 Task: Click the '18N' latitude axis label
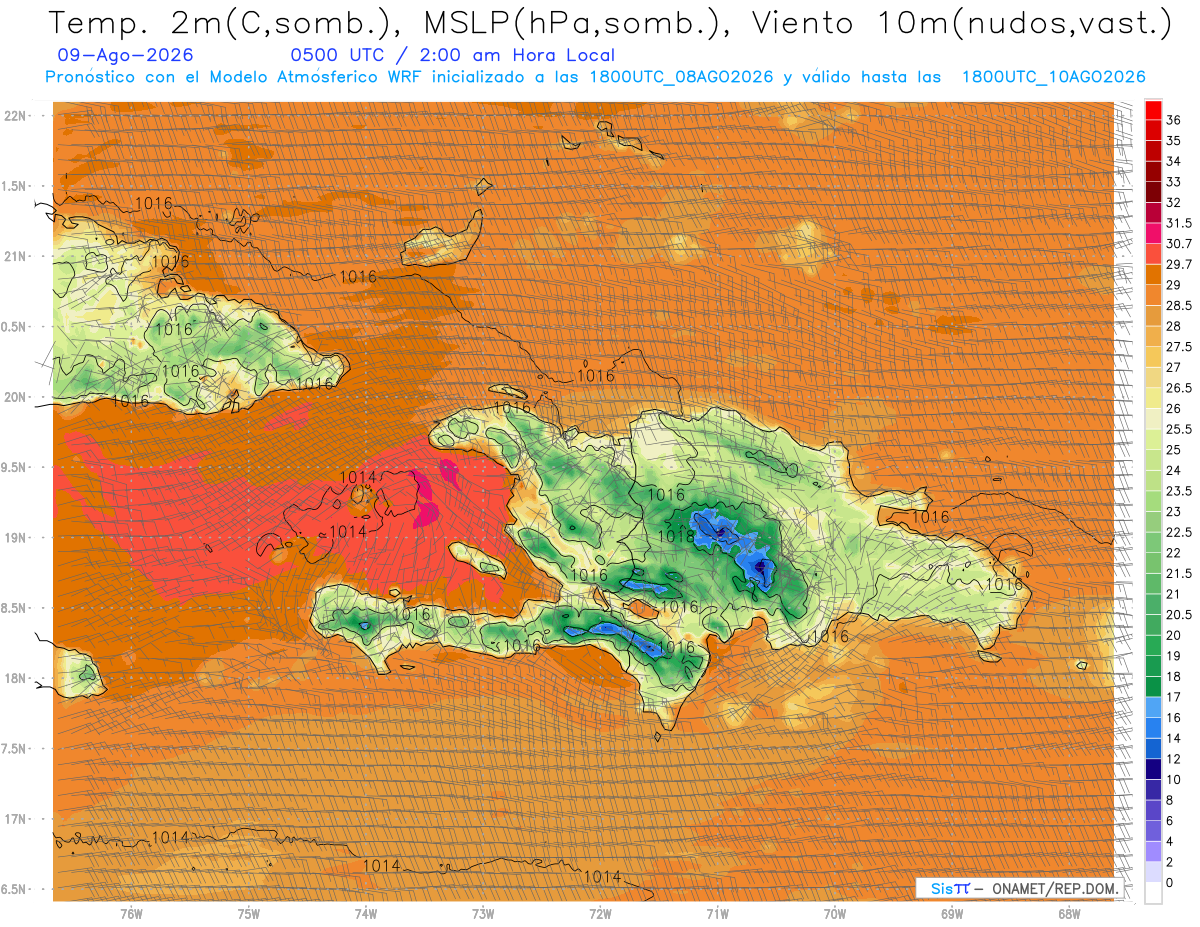click(x=16, y=678)
